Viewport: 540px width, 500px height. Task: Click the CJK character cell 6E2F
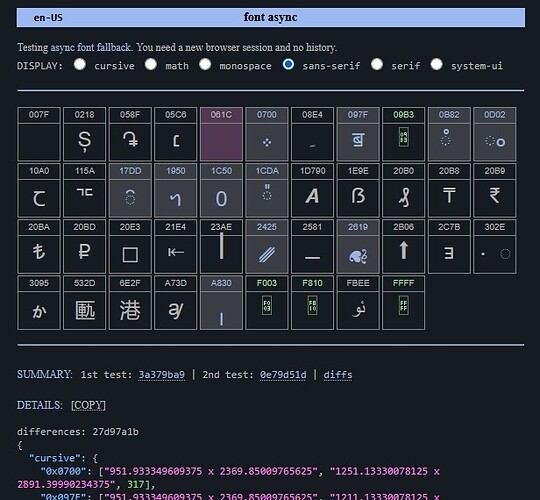(x=130, y=302)
